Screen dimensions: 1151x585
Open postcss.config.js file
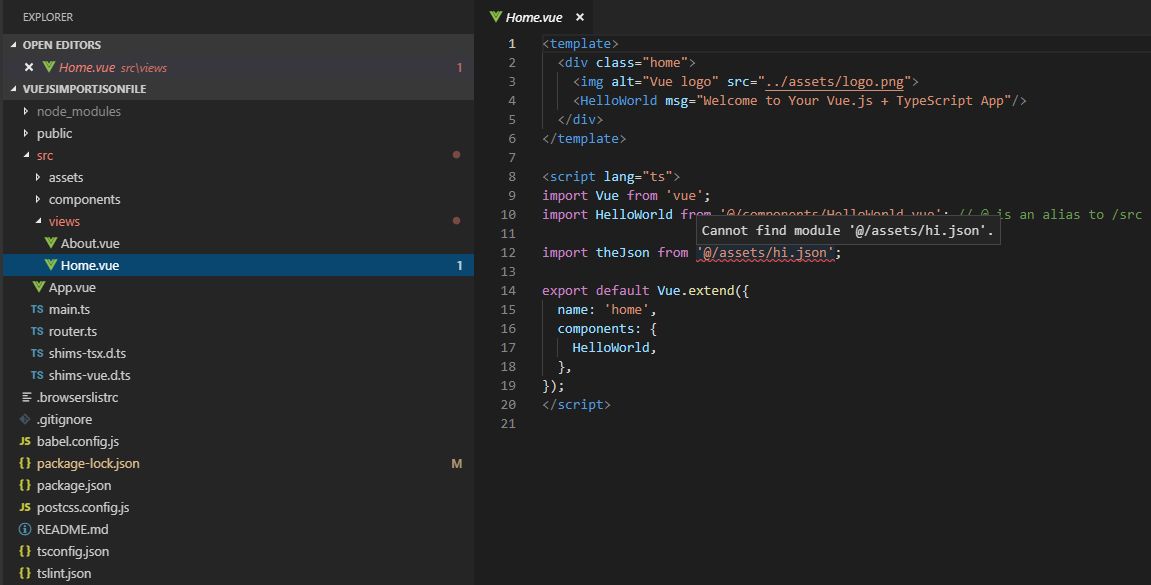(83, 507)
